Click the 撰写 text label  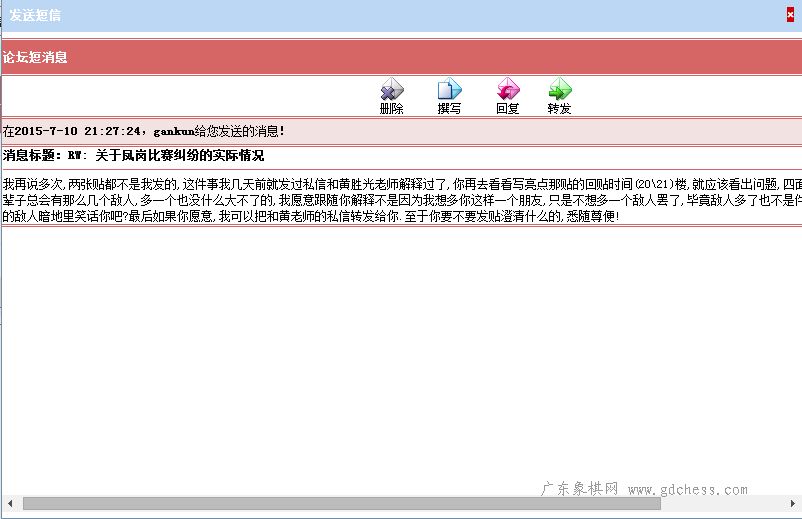(450, 108)
